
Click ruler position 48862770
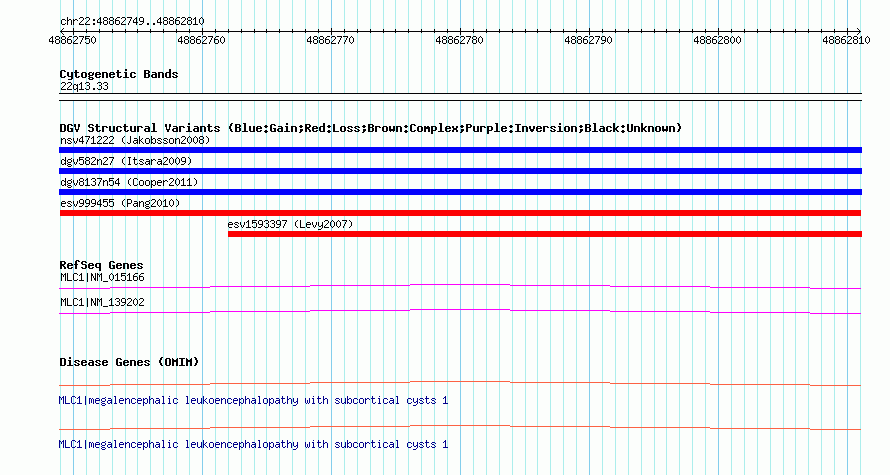coord(330,40)
